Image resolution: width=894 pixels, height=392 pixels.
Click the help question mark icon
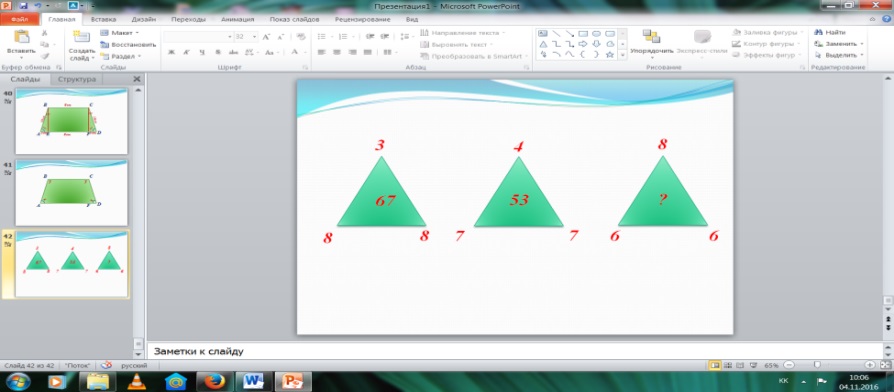coord(885,19)
